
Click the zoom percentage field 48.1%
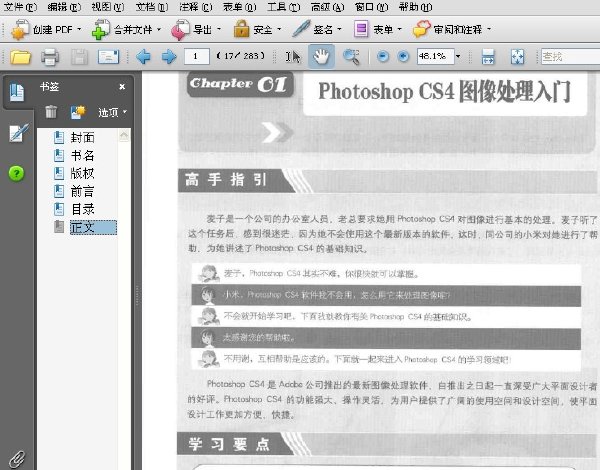tap(435, 56)
